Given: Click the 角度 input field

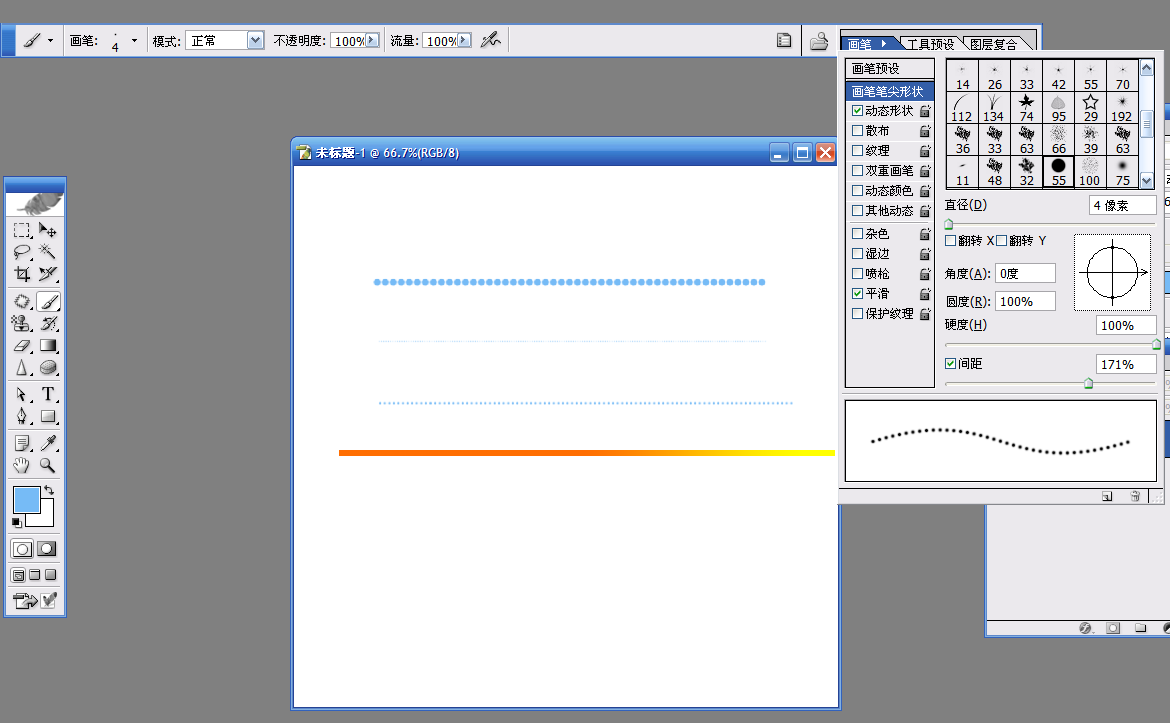Looking at the screenshot, I should click(1025, 274).
